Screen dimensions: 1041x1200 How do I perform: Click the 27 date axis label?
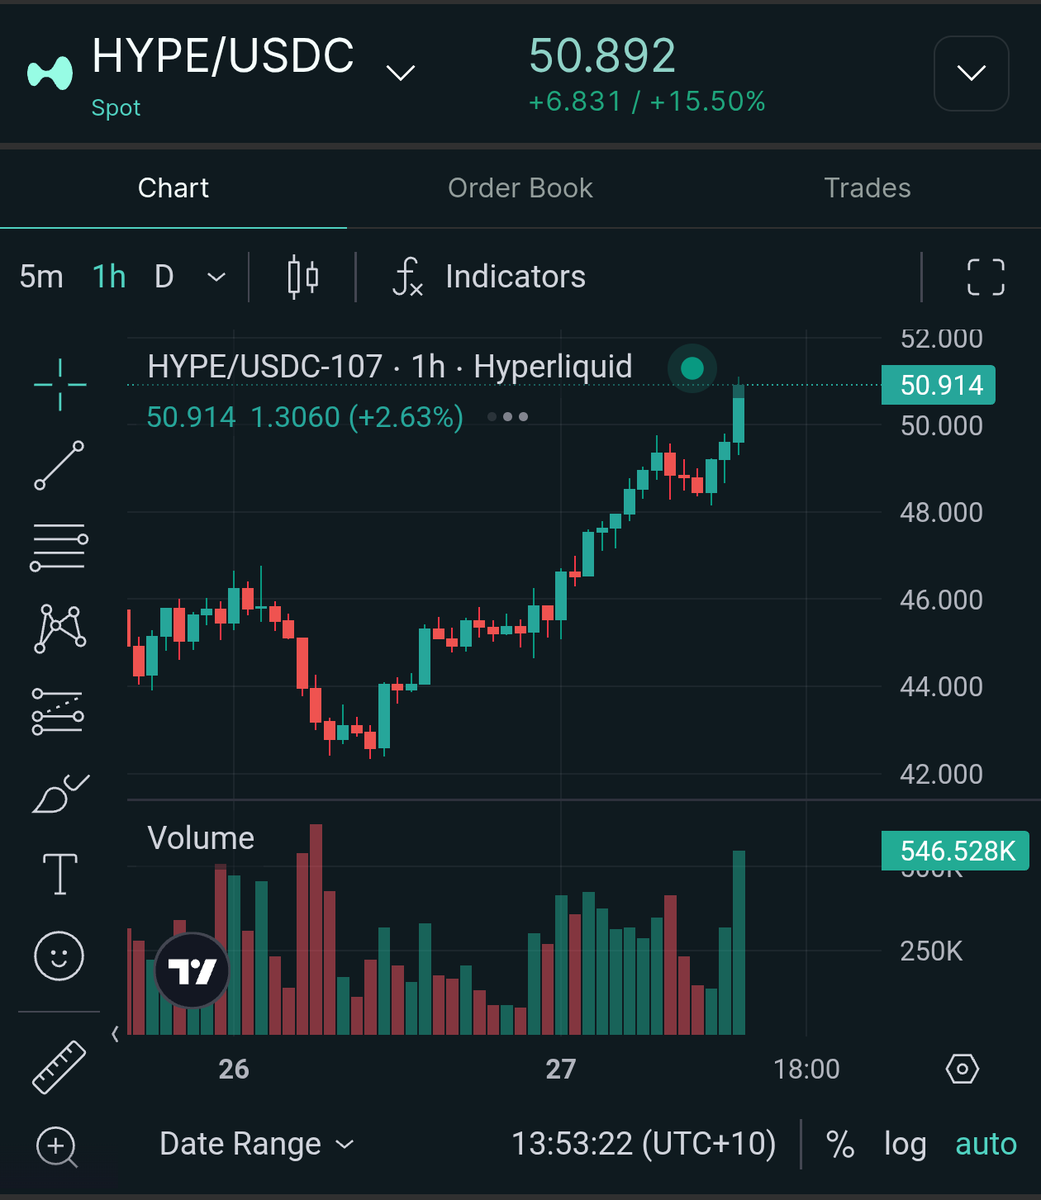(560, 1069)
